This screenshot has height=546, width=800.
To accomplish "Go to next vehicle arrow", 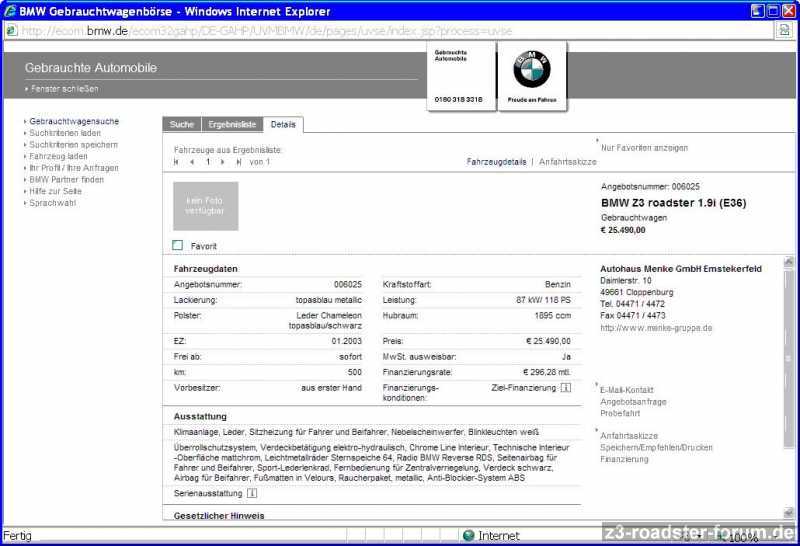I will [223, 162].
